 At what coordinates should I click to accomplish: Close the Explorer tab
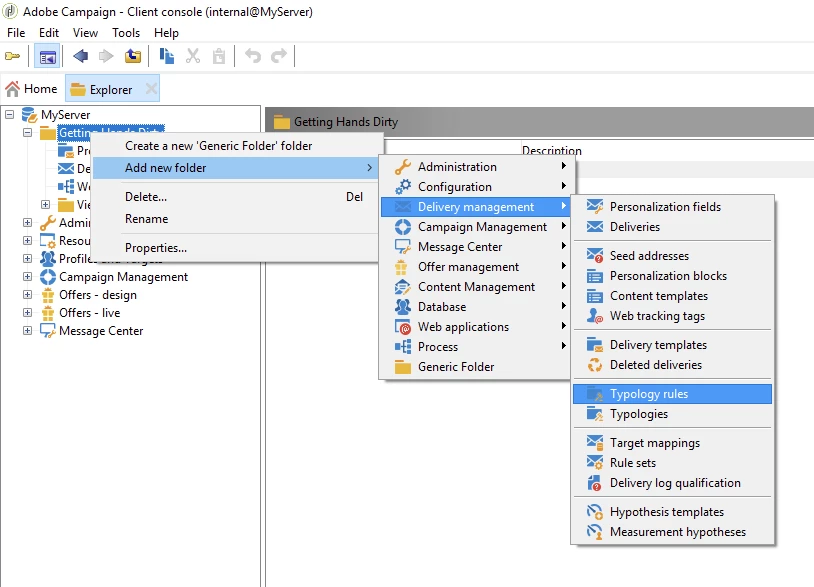click(x=151, y=89)
